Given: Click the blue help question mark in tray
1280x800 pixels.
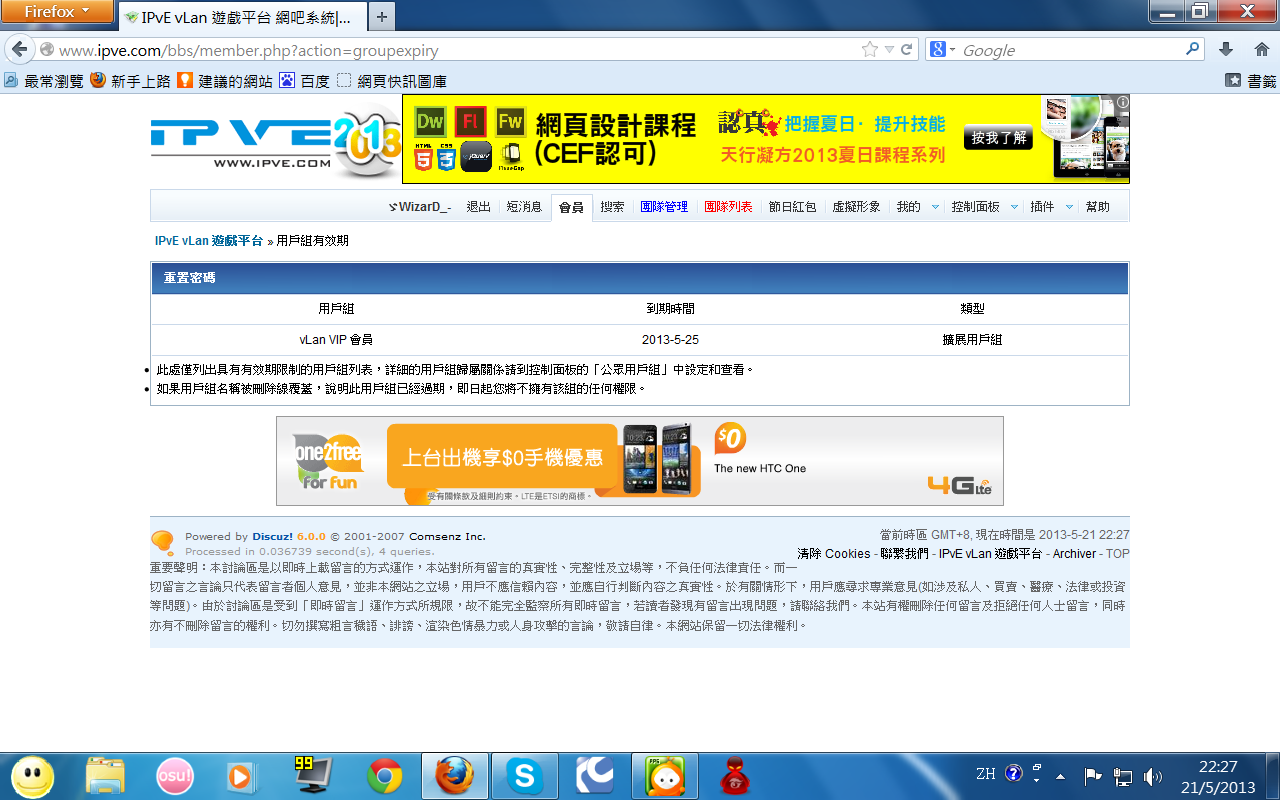Looking at the screenshot, I should (1014, 773).
